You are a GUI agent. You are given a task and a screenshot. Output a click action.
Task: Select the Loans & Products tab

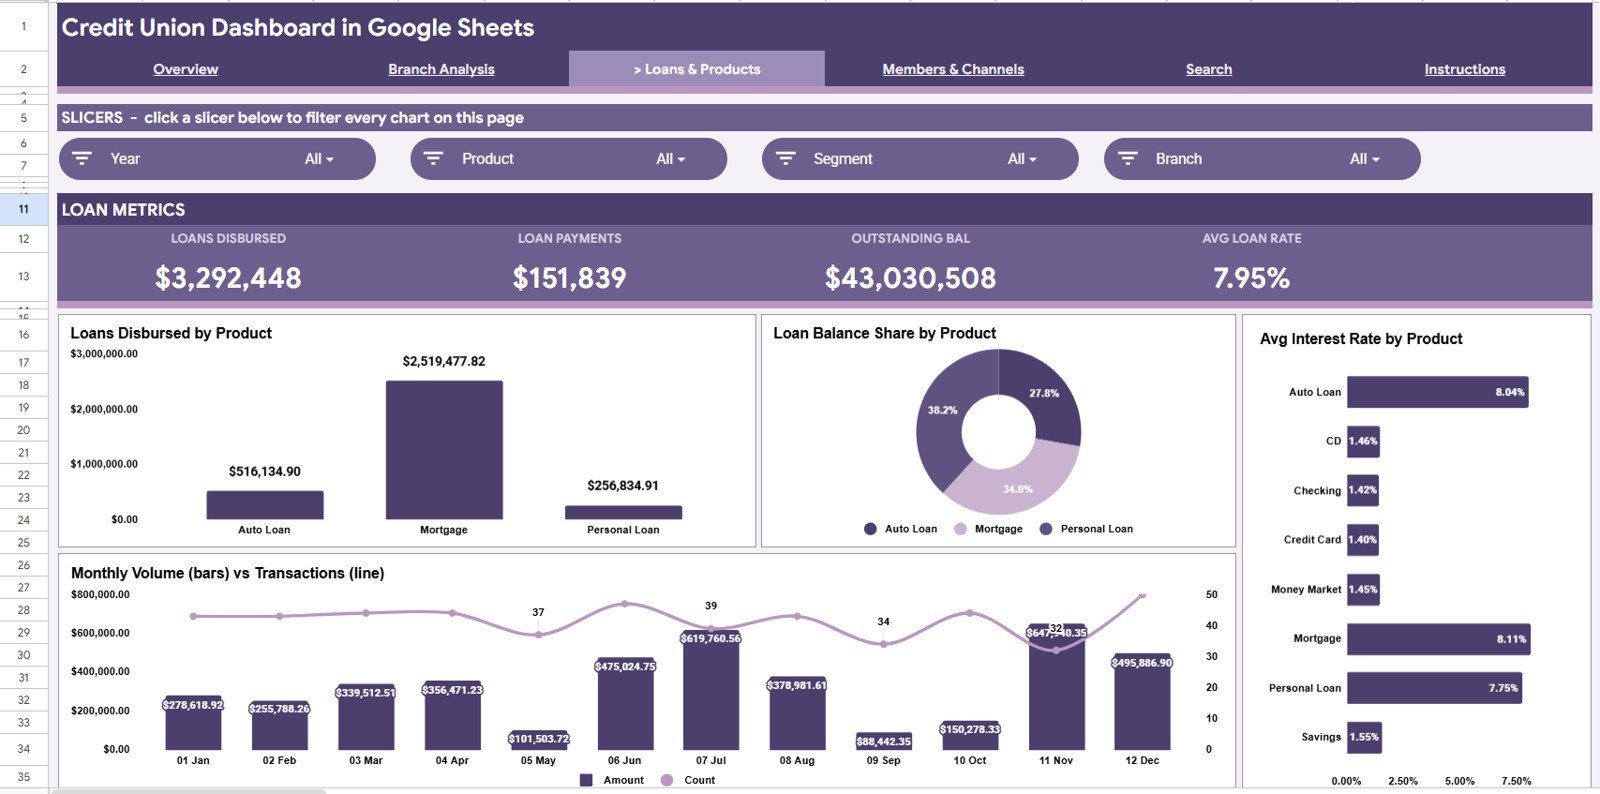[x=697, y=69]
